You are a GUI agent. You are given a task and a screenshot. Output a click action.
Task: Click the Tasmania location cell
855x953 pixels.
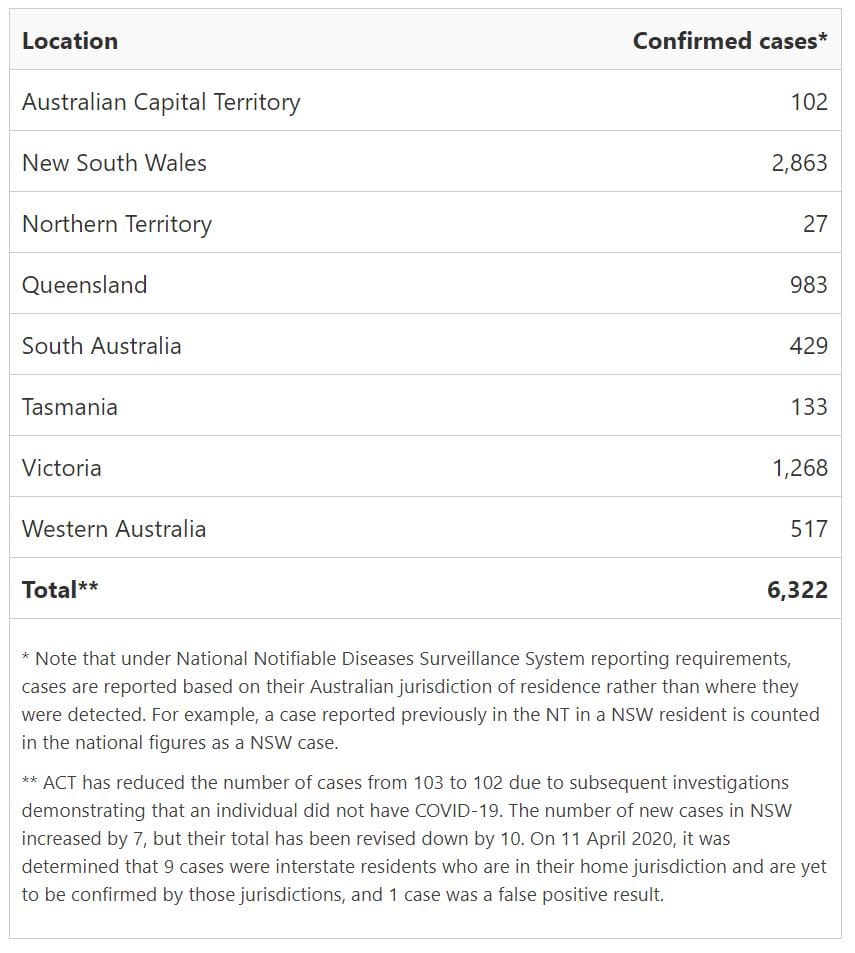pos(70,407)
